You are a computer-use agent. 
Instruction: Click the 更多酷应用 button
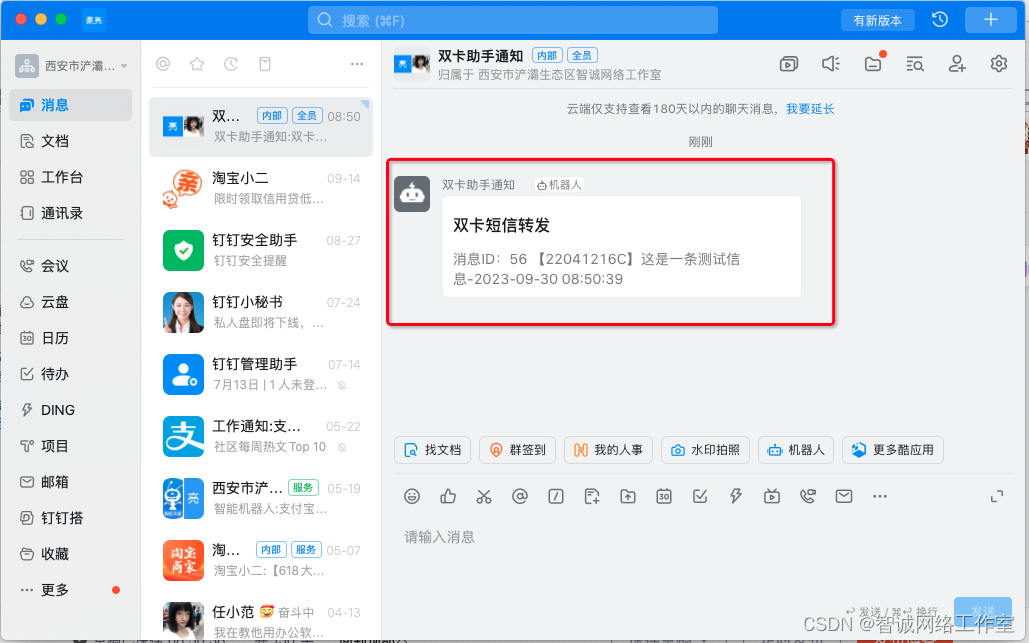point(893,450)
